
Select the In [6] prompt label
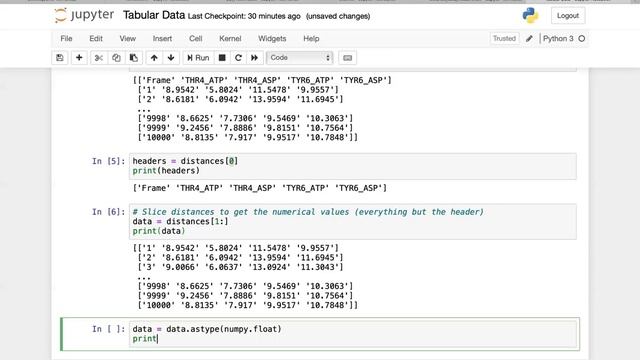(x=108, y=212)
